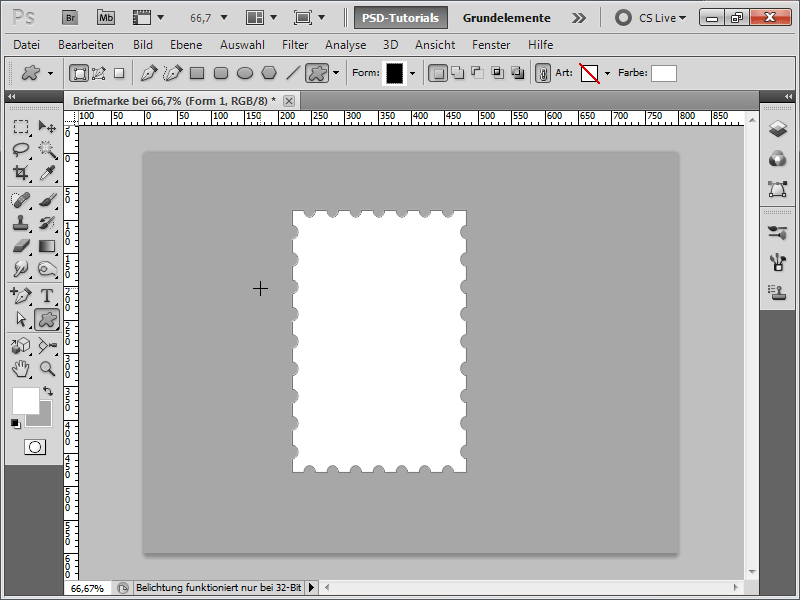Select the Magic Wand tool
Image resolution: width=800 pixels, height=600 pixels.
[x=47, y=149]
